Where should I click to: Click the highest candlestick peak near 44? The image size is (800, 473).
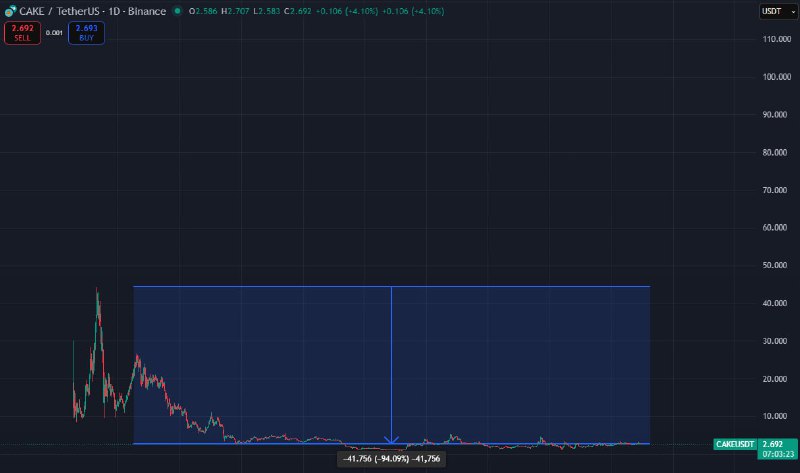(x=97, y=291)
